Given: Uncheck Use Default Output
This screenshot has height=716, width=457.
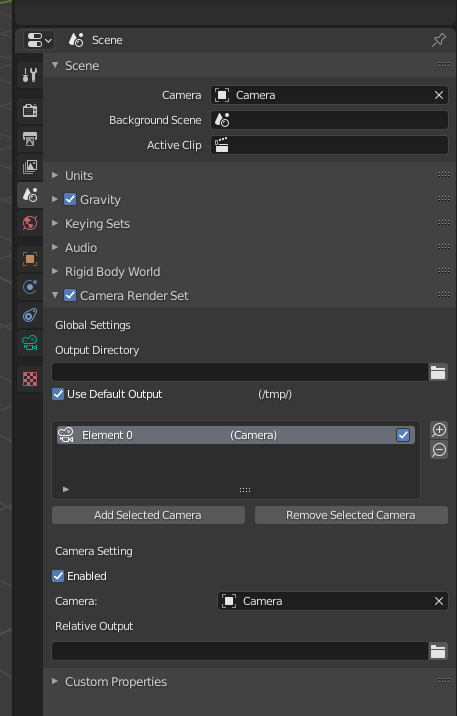Looking at the screenshot, I should pyautogui.click(x=58, y=394).
